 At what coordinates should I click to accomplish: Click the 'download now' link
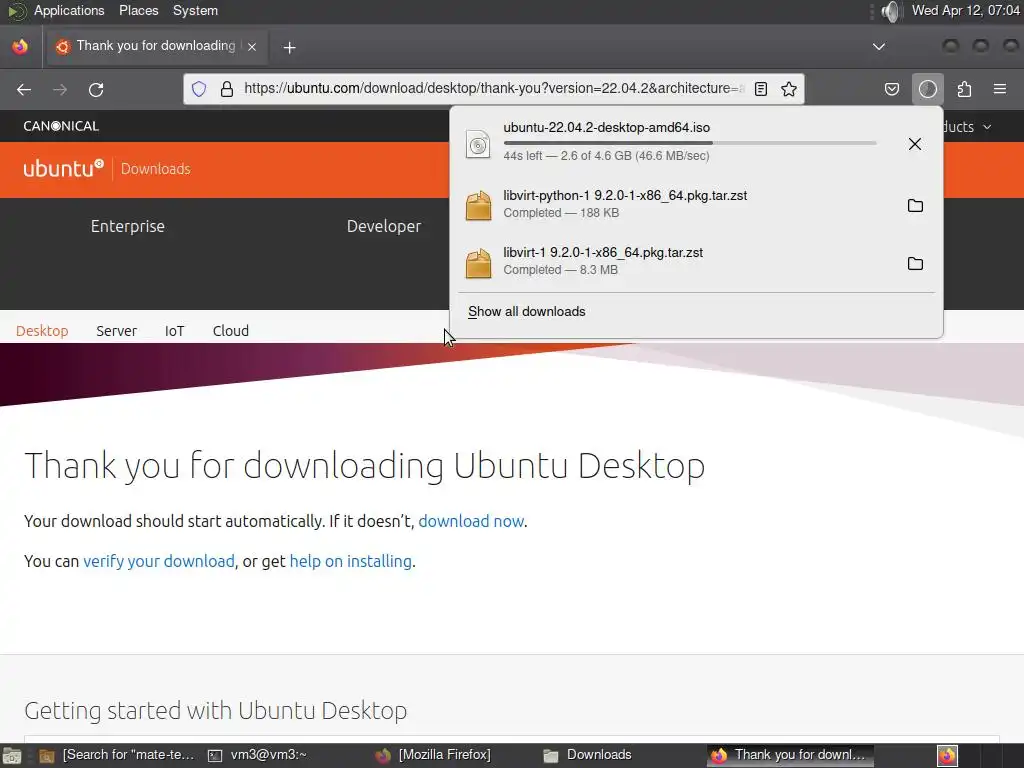pyautogui.click(x=471, y=521)
